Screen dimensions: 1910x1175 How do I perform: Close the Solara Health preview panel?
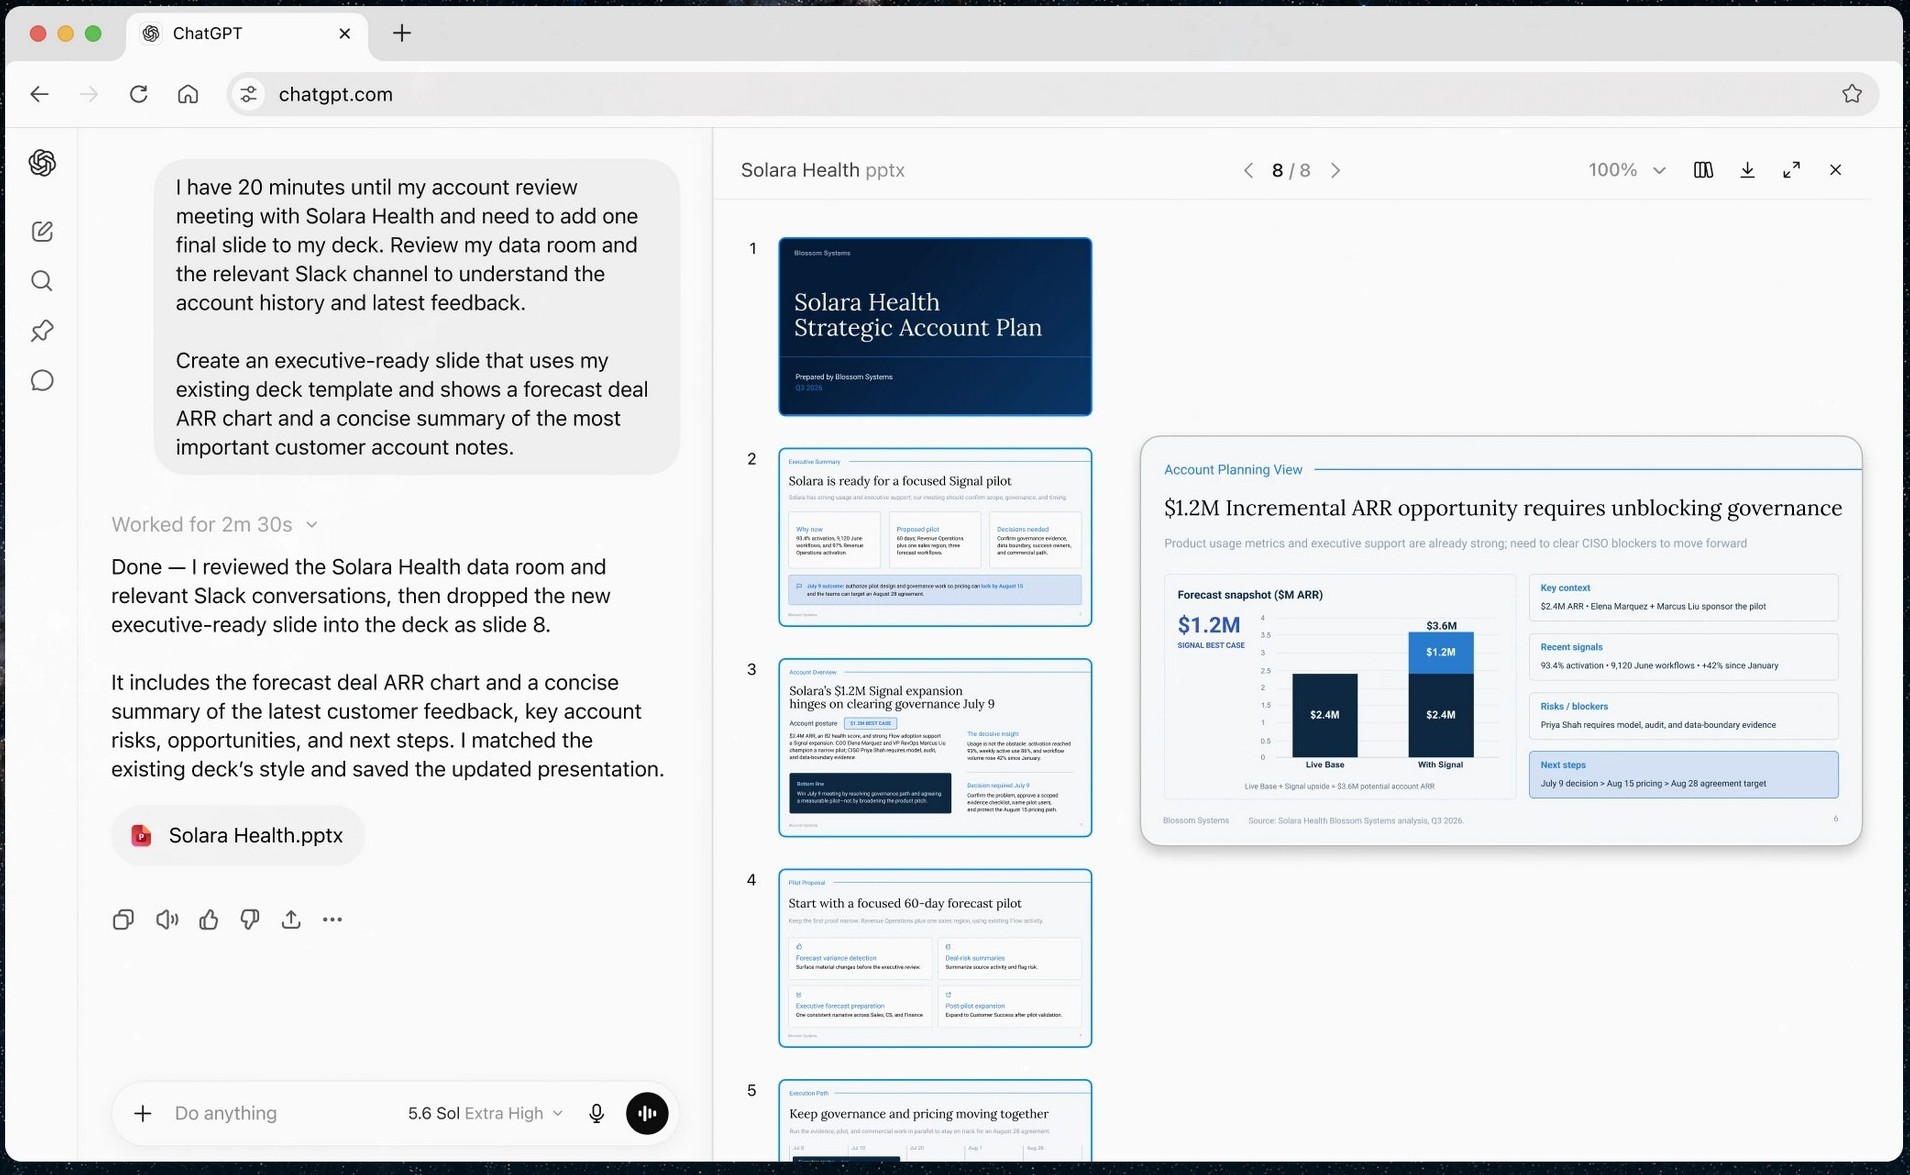point(1835,170)
